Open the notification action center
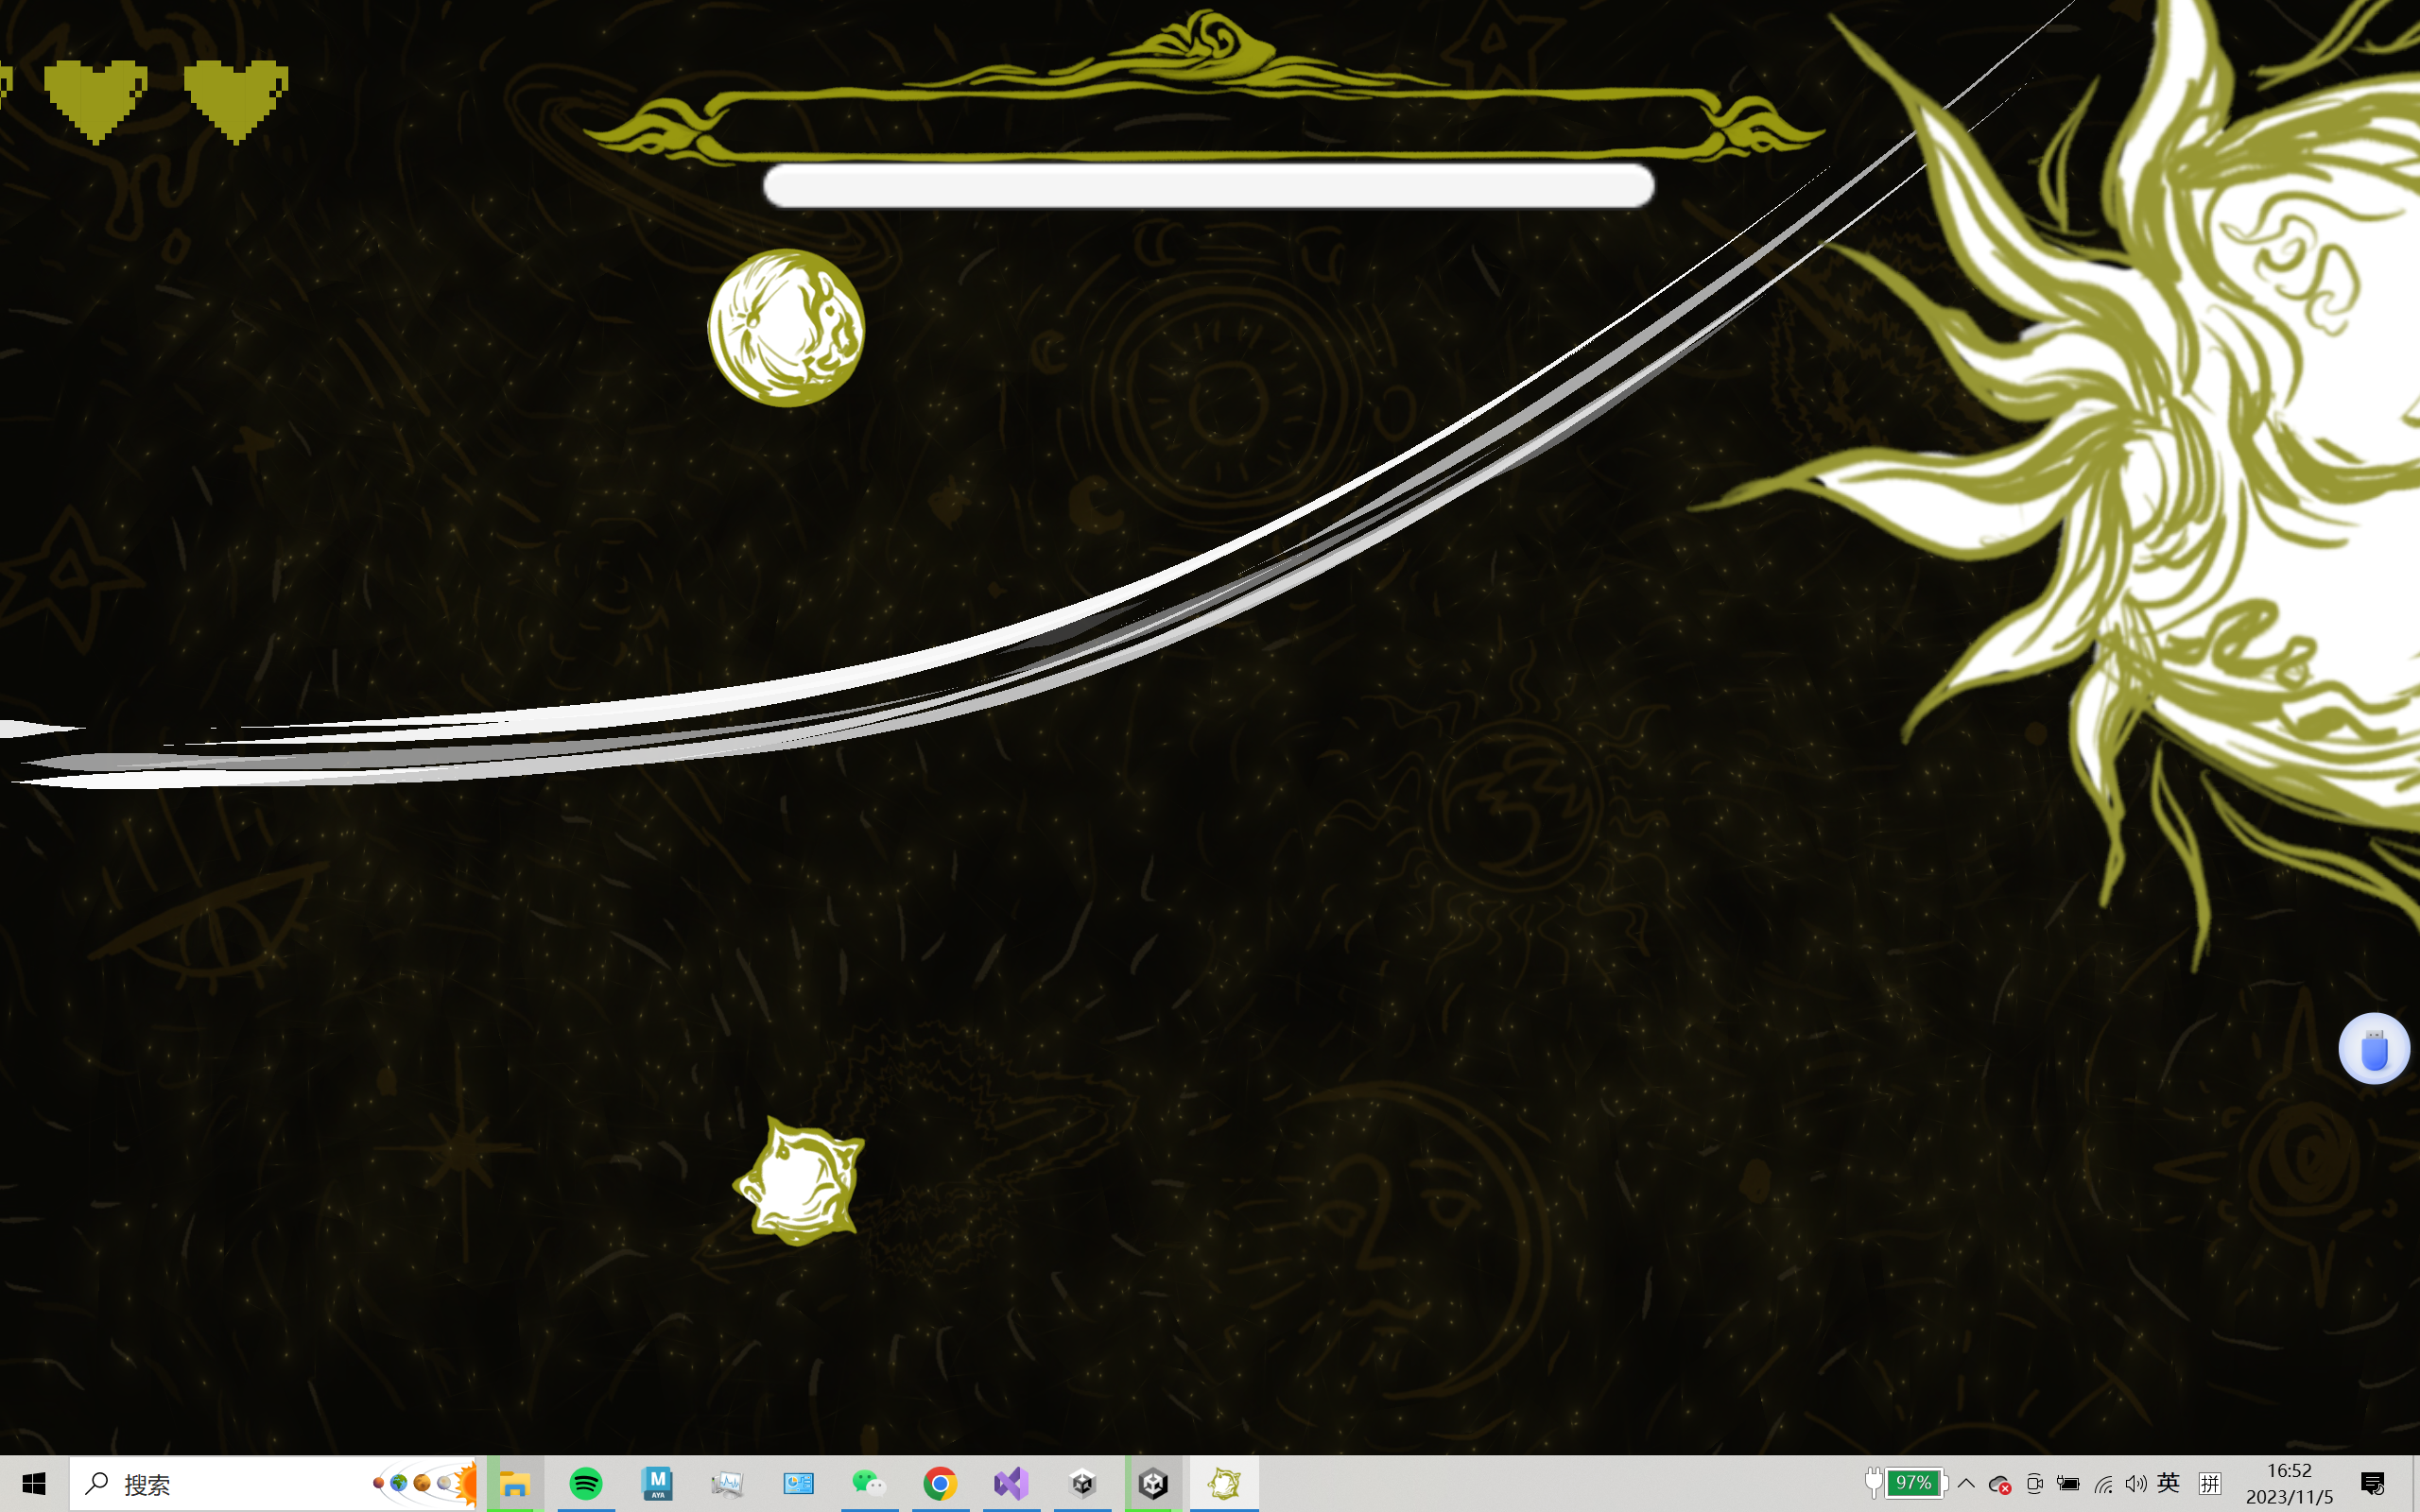 click(x=2372, y=1484)
